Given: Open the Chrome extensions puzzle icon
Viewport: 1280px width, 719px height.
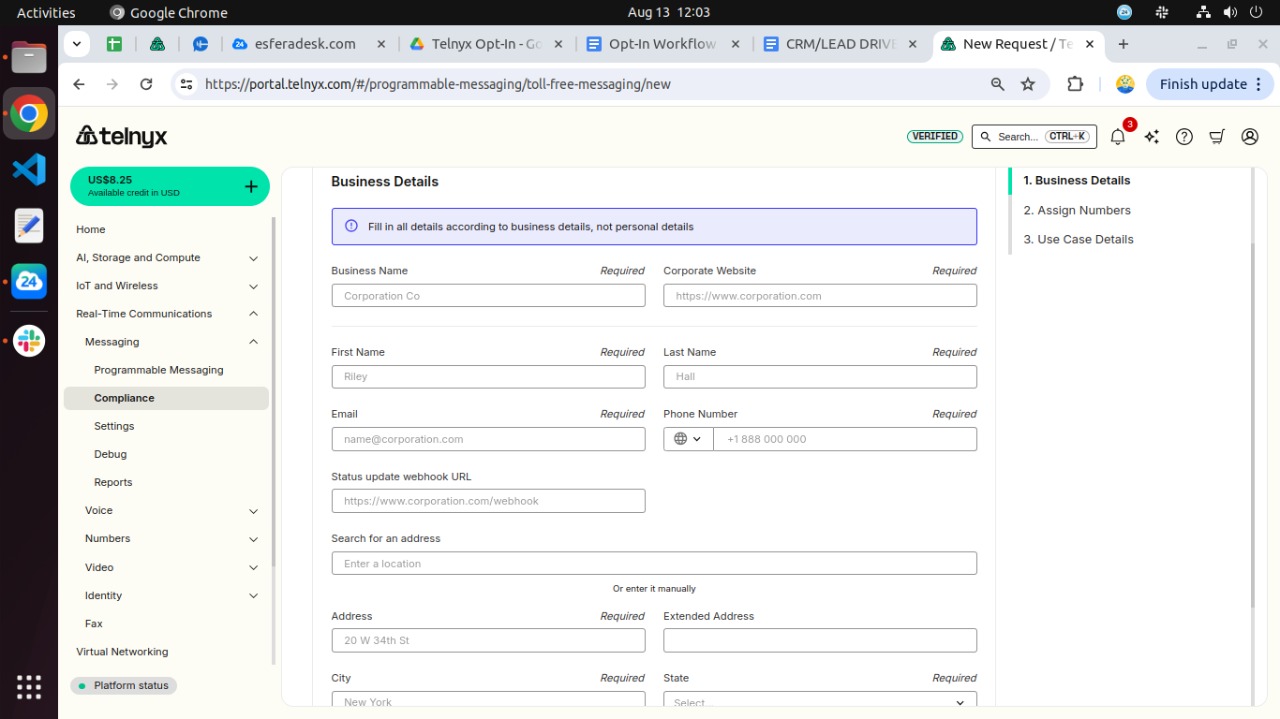Looking at the screenshot, I should click(x=1075, y=84).
